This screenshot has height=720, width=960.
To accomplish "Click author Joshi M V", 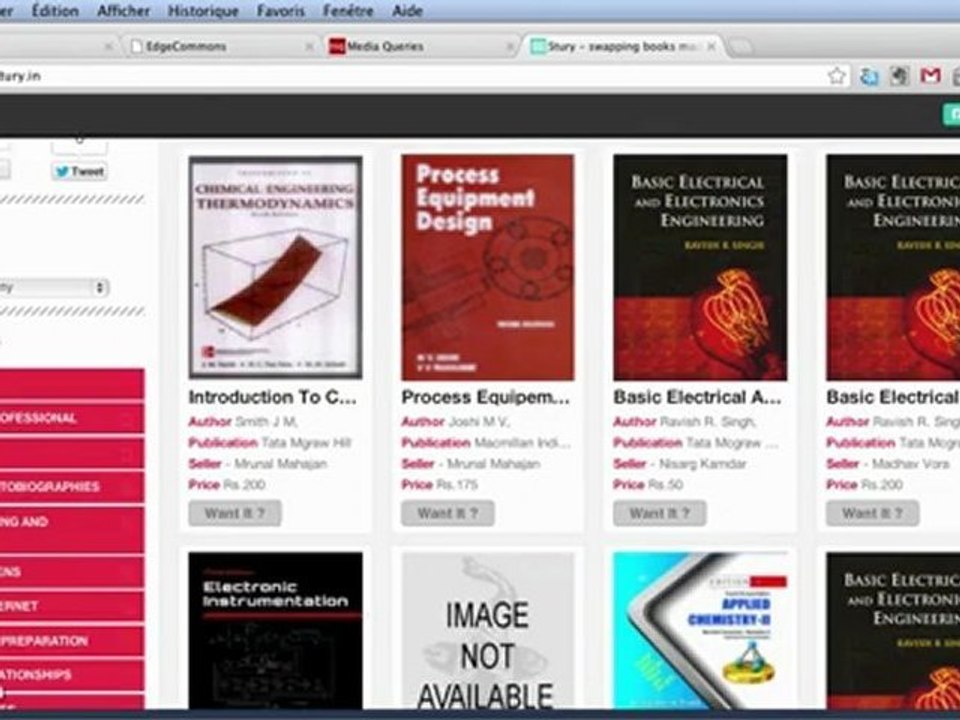I will tap(479, 422).
